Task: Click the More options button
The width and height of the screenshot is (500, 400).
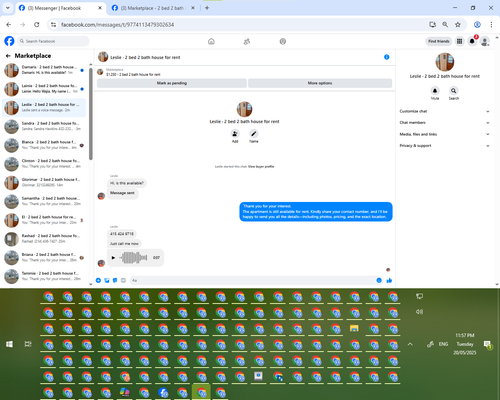Action: [x=320, y=83]
